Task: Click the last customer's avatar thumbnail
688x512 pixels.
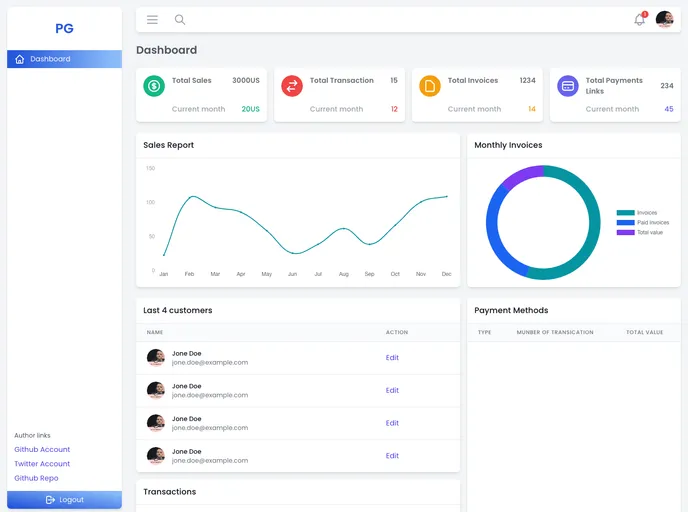Action: pos(156,455)
